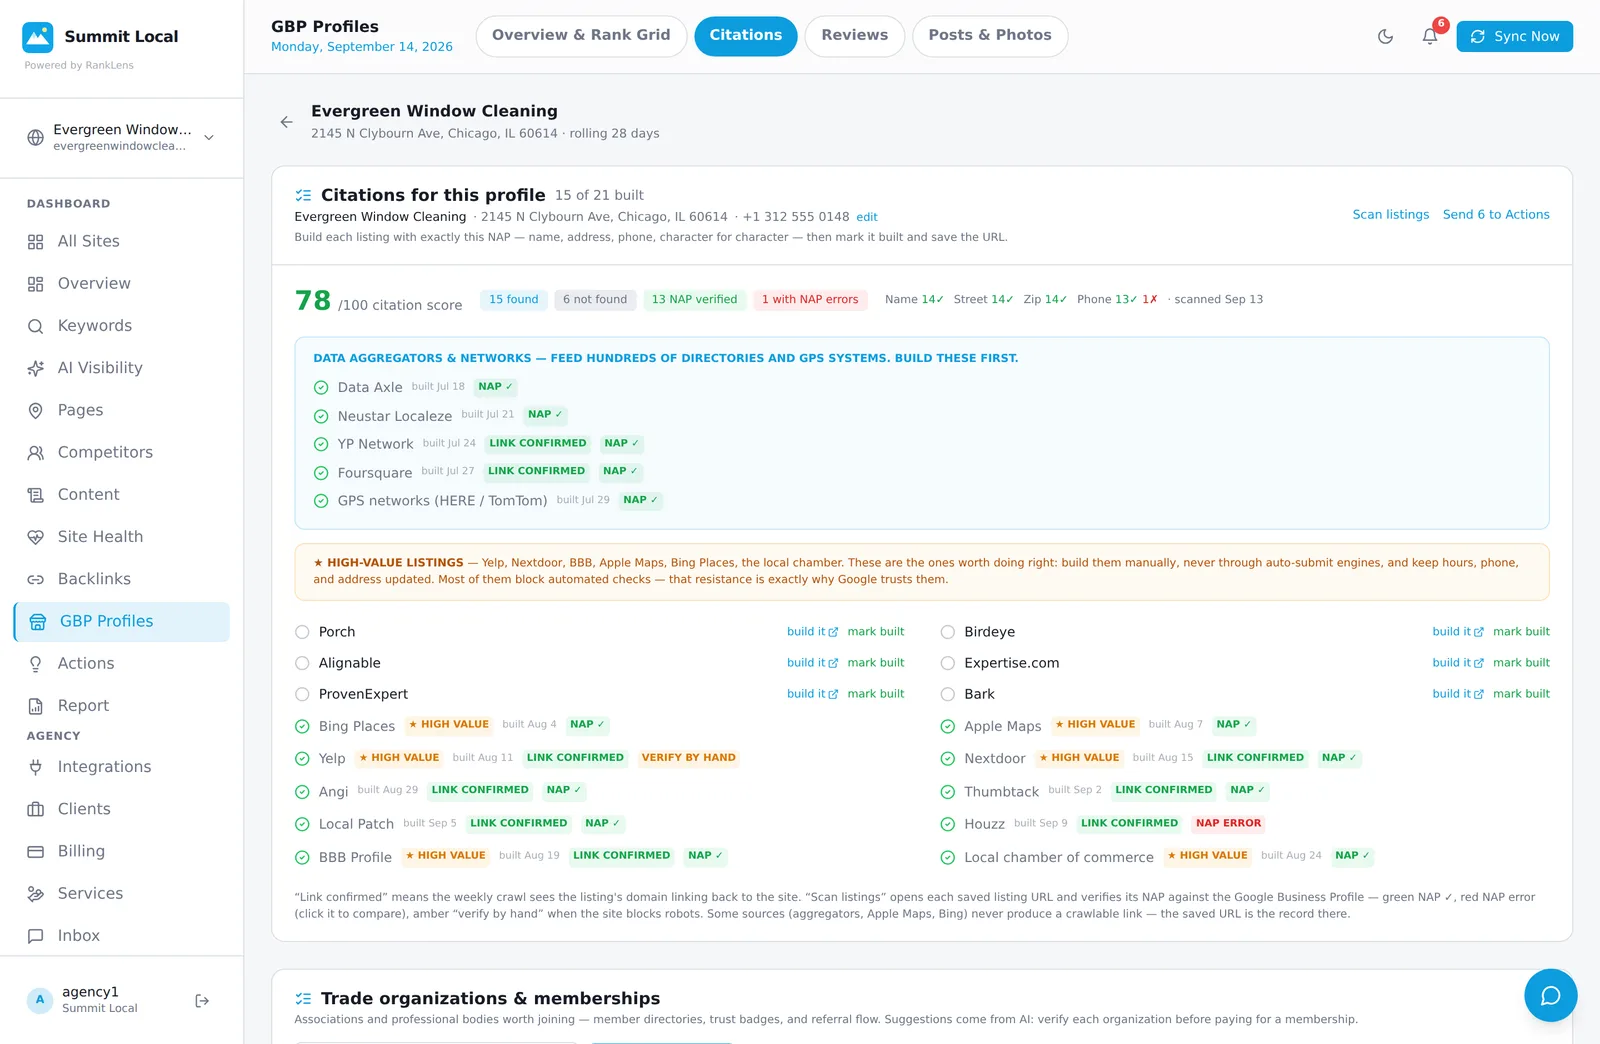This screenshot has height=1044, width=1600.
Task: Check the Alignable listing circle
Action: coord(302,663)
